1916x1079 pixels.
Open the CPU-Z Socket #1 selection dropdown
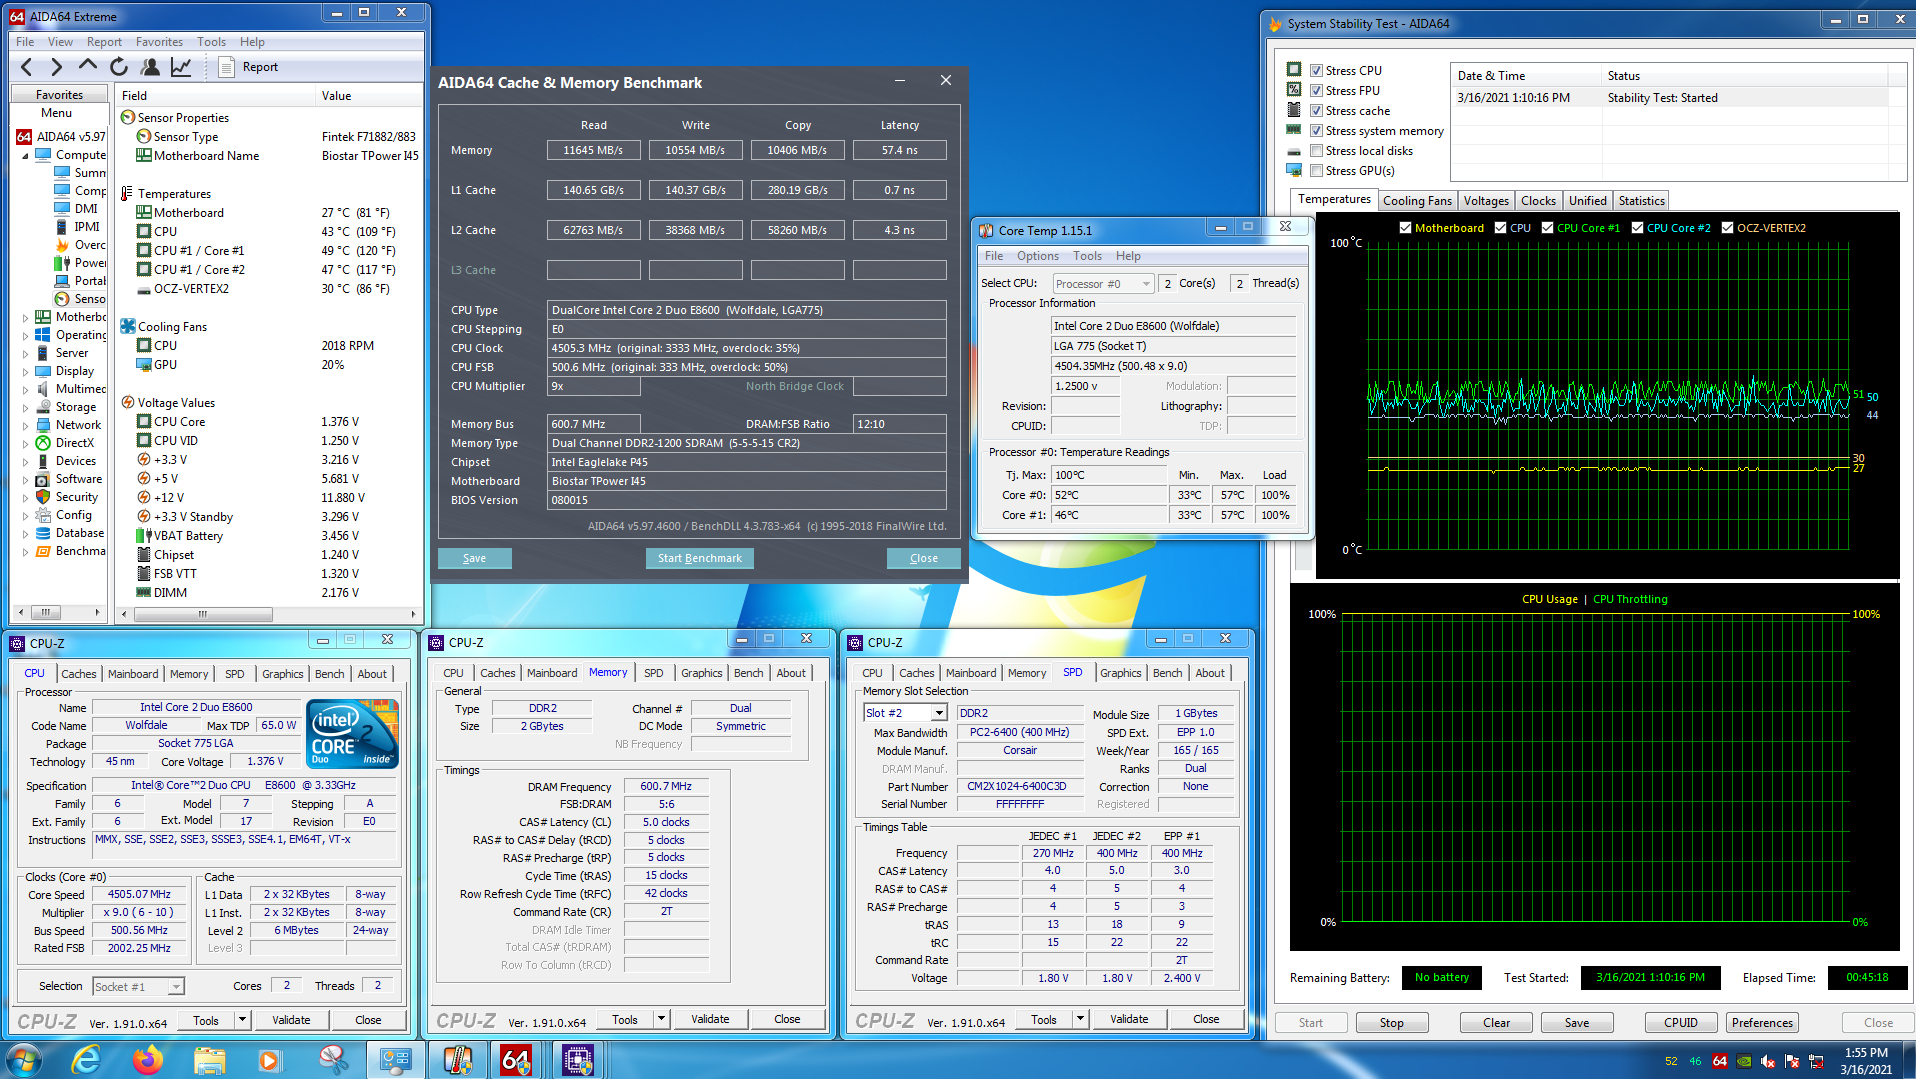(x=138, y=987)
